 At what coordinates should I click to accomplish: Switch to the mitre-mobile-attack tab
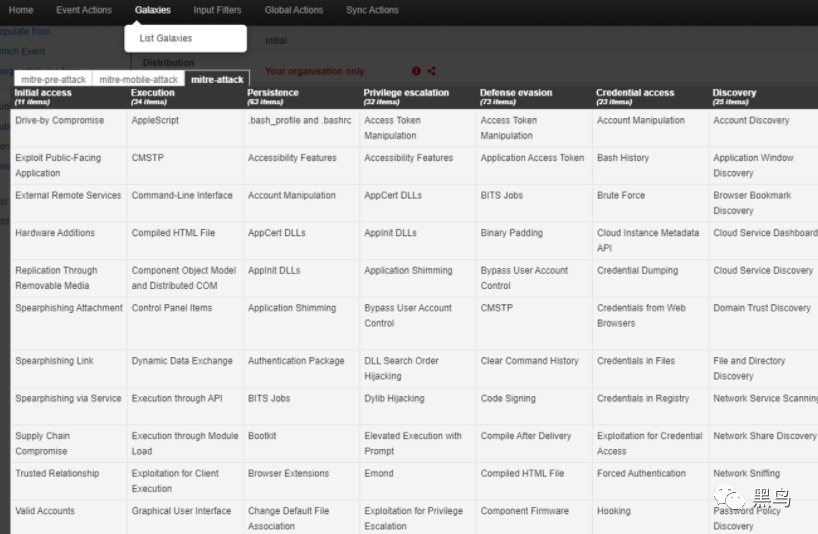coord(138,79)
